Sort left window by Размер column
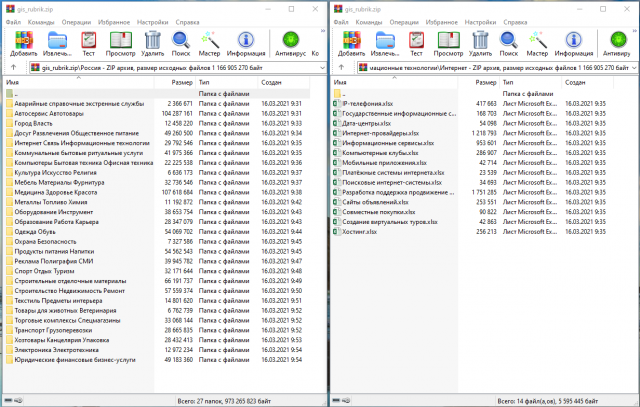 [x=181, y=82]
